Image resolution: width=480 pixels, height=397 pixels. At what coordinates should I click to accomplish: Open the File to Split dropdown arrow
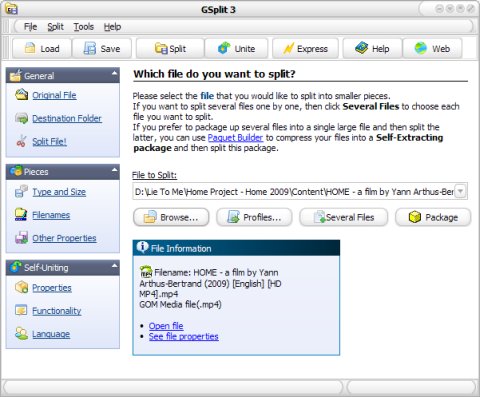[x=460, y=191]
